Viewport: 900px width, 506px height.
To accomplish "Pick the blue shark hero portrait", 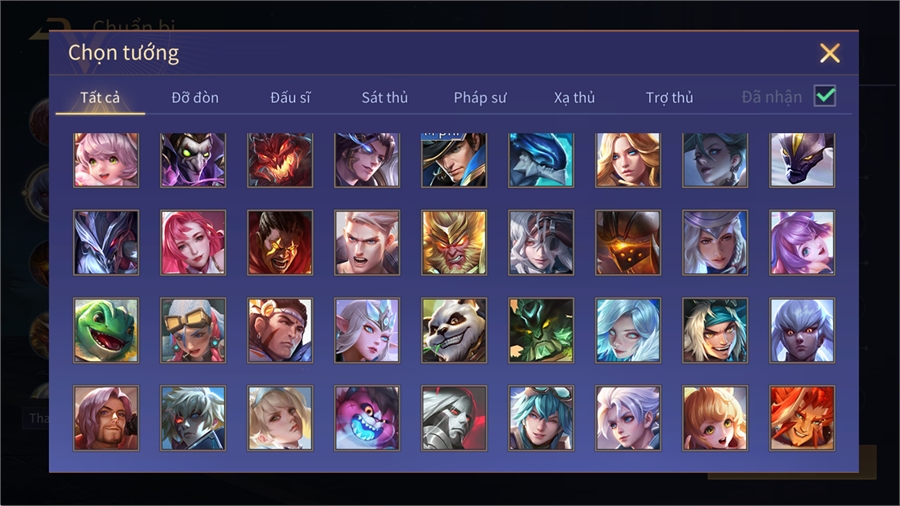I will pyautogui.click(x=541, y=160).
